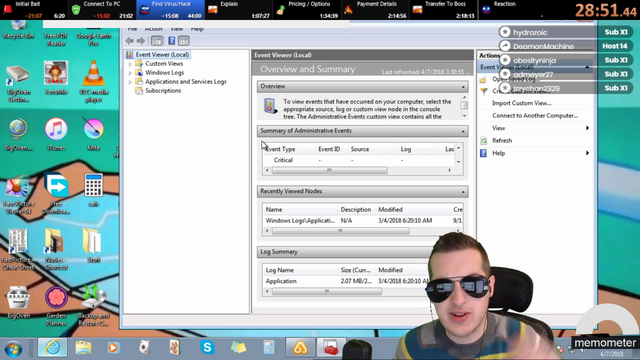
Task: Click Refresh in the Actions pane
Action: click(502, 140)
